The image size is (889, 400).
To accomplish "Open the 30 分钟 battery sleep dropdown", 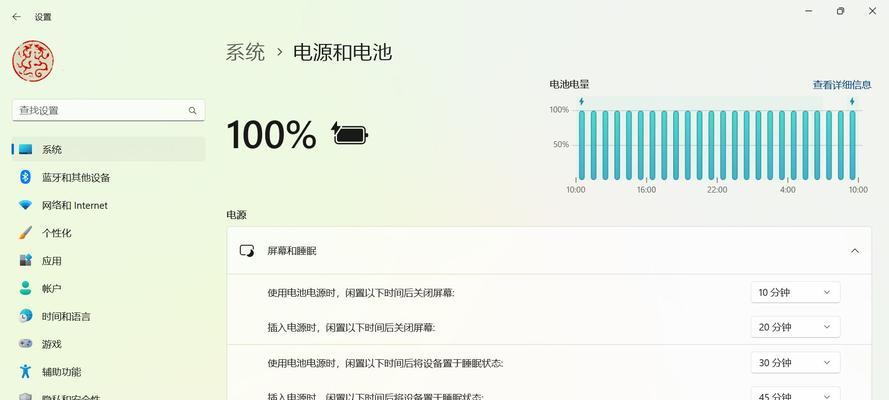I will coord(795,363).
